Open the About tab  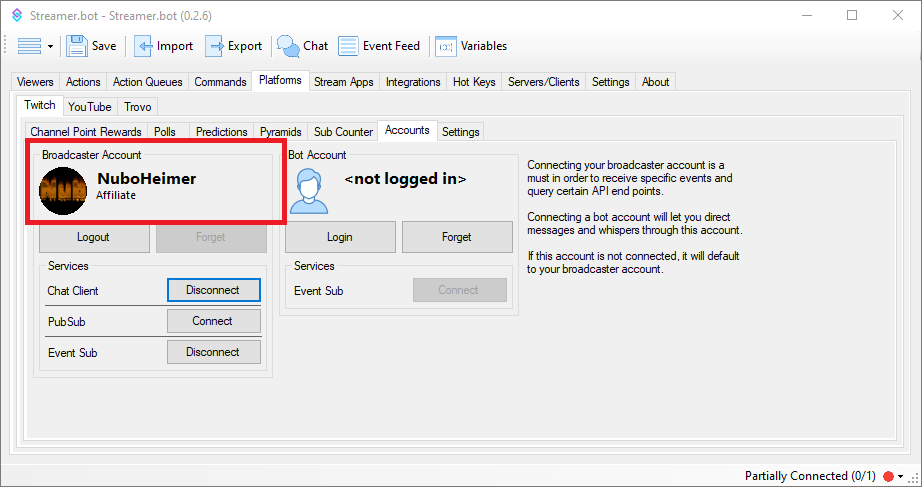point(656,82)
